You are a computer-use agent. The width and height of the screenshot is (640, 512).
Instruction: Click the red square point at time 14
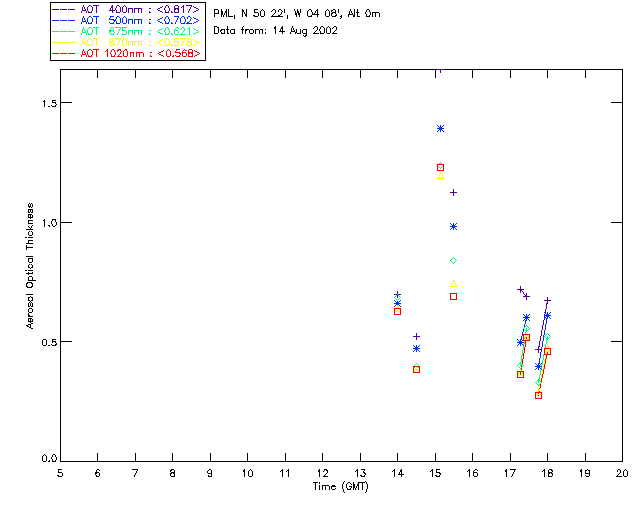[398, 312]
